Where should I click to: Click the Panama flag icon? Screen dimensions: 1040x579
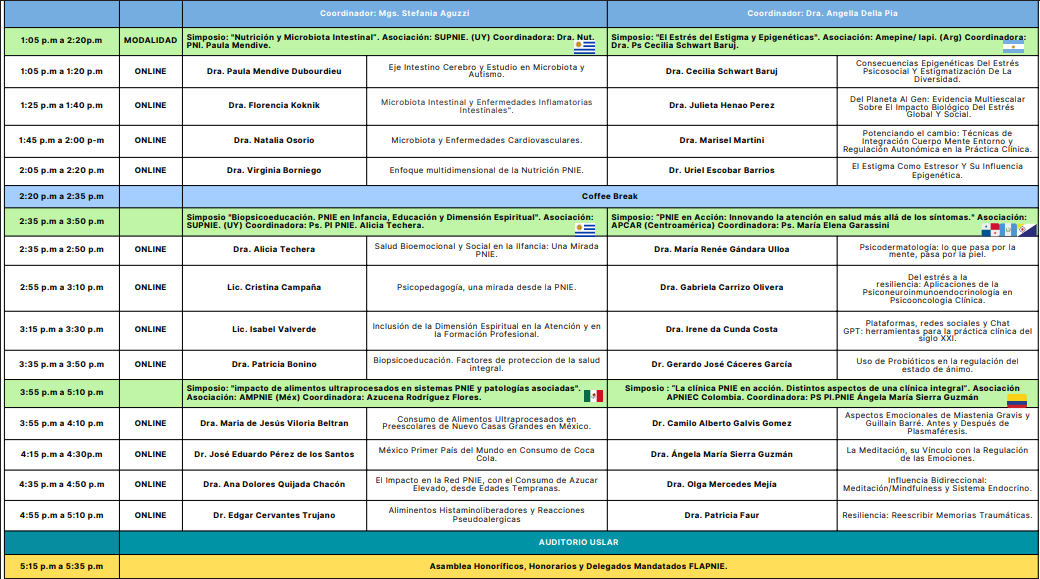pos(991,229)
